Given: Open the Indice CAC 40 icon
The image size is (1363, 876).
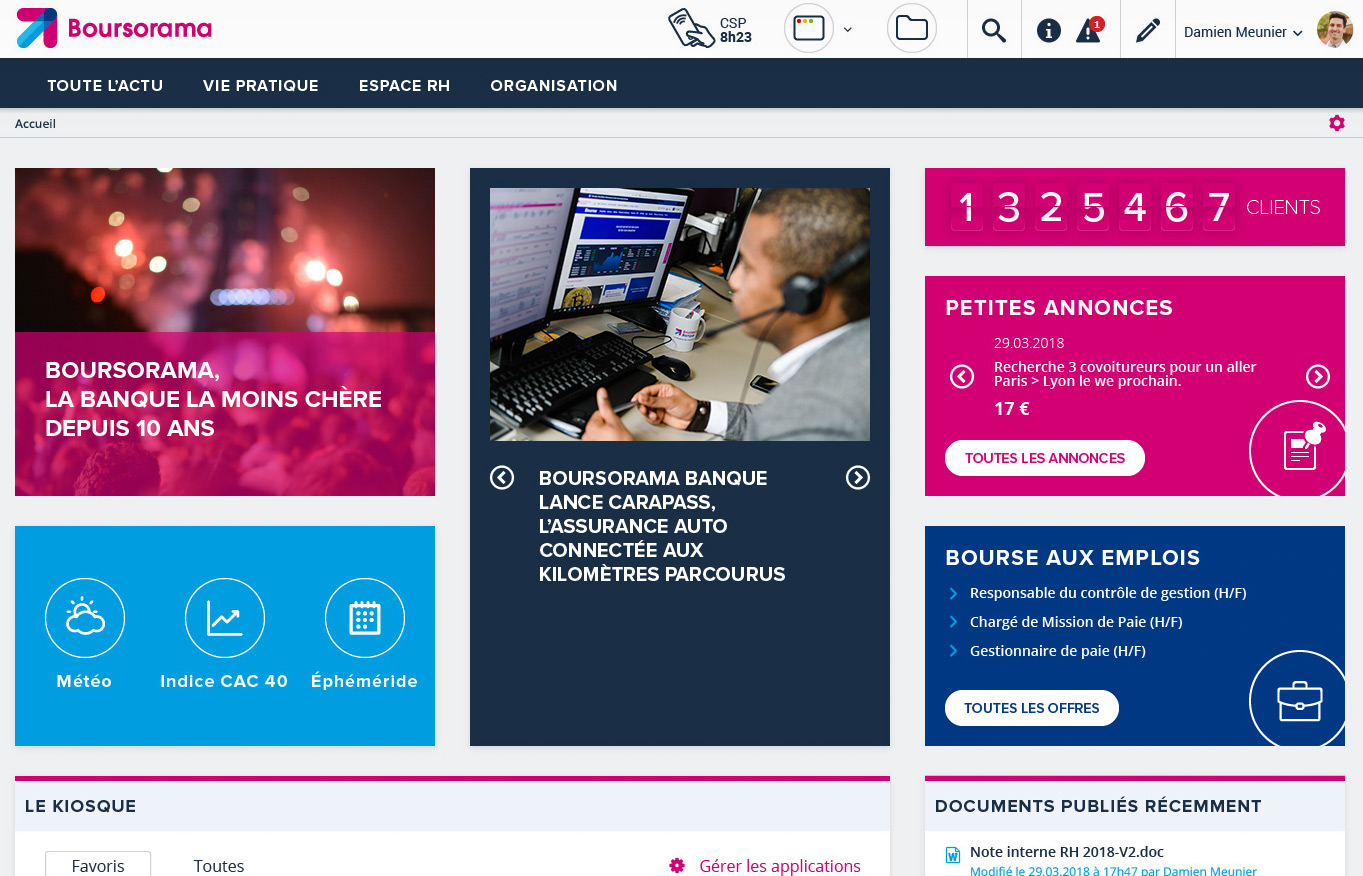Looking at the screenshot, I should coord(225,618).
